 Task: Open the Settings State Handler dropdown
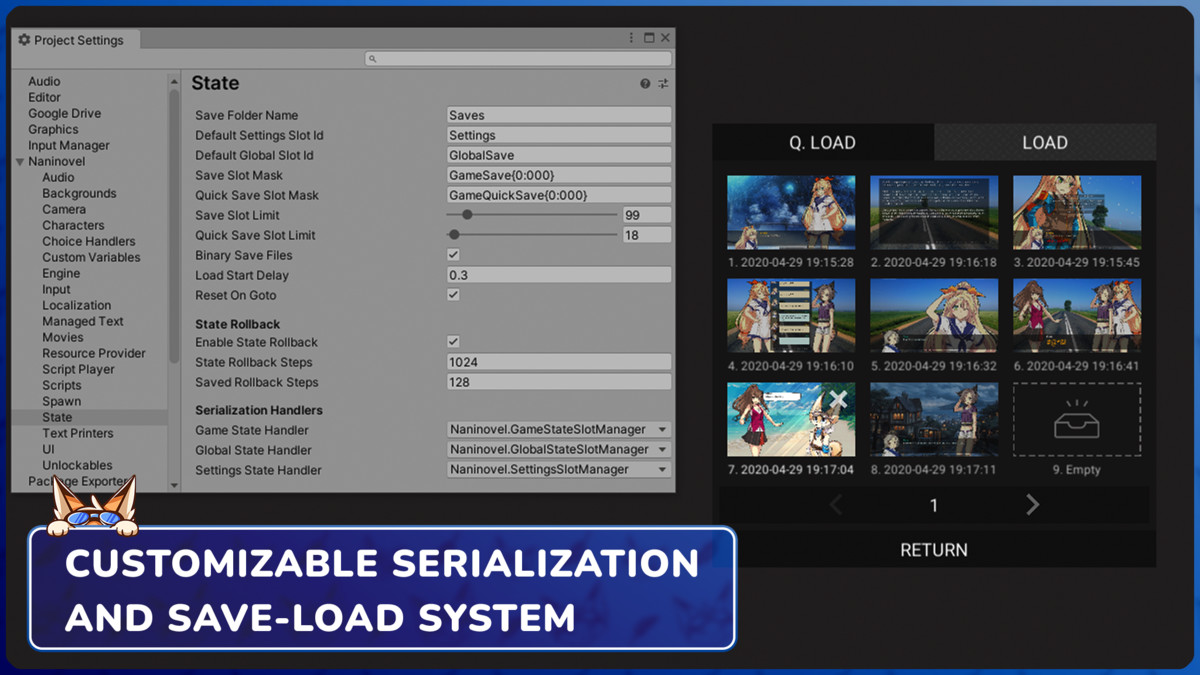559,469
